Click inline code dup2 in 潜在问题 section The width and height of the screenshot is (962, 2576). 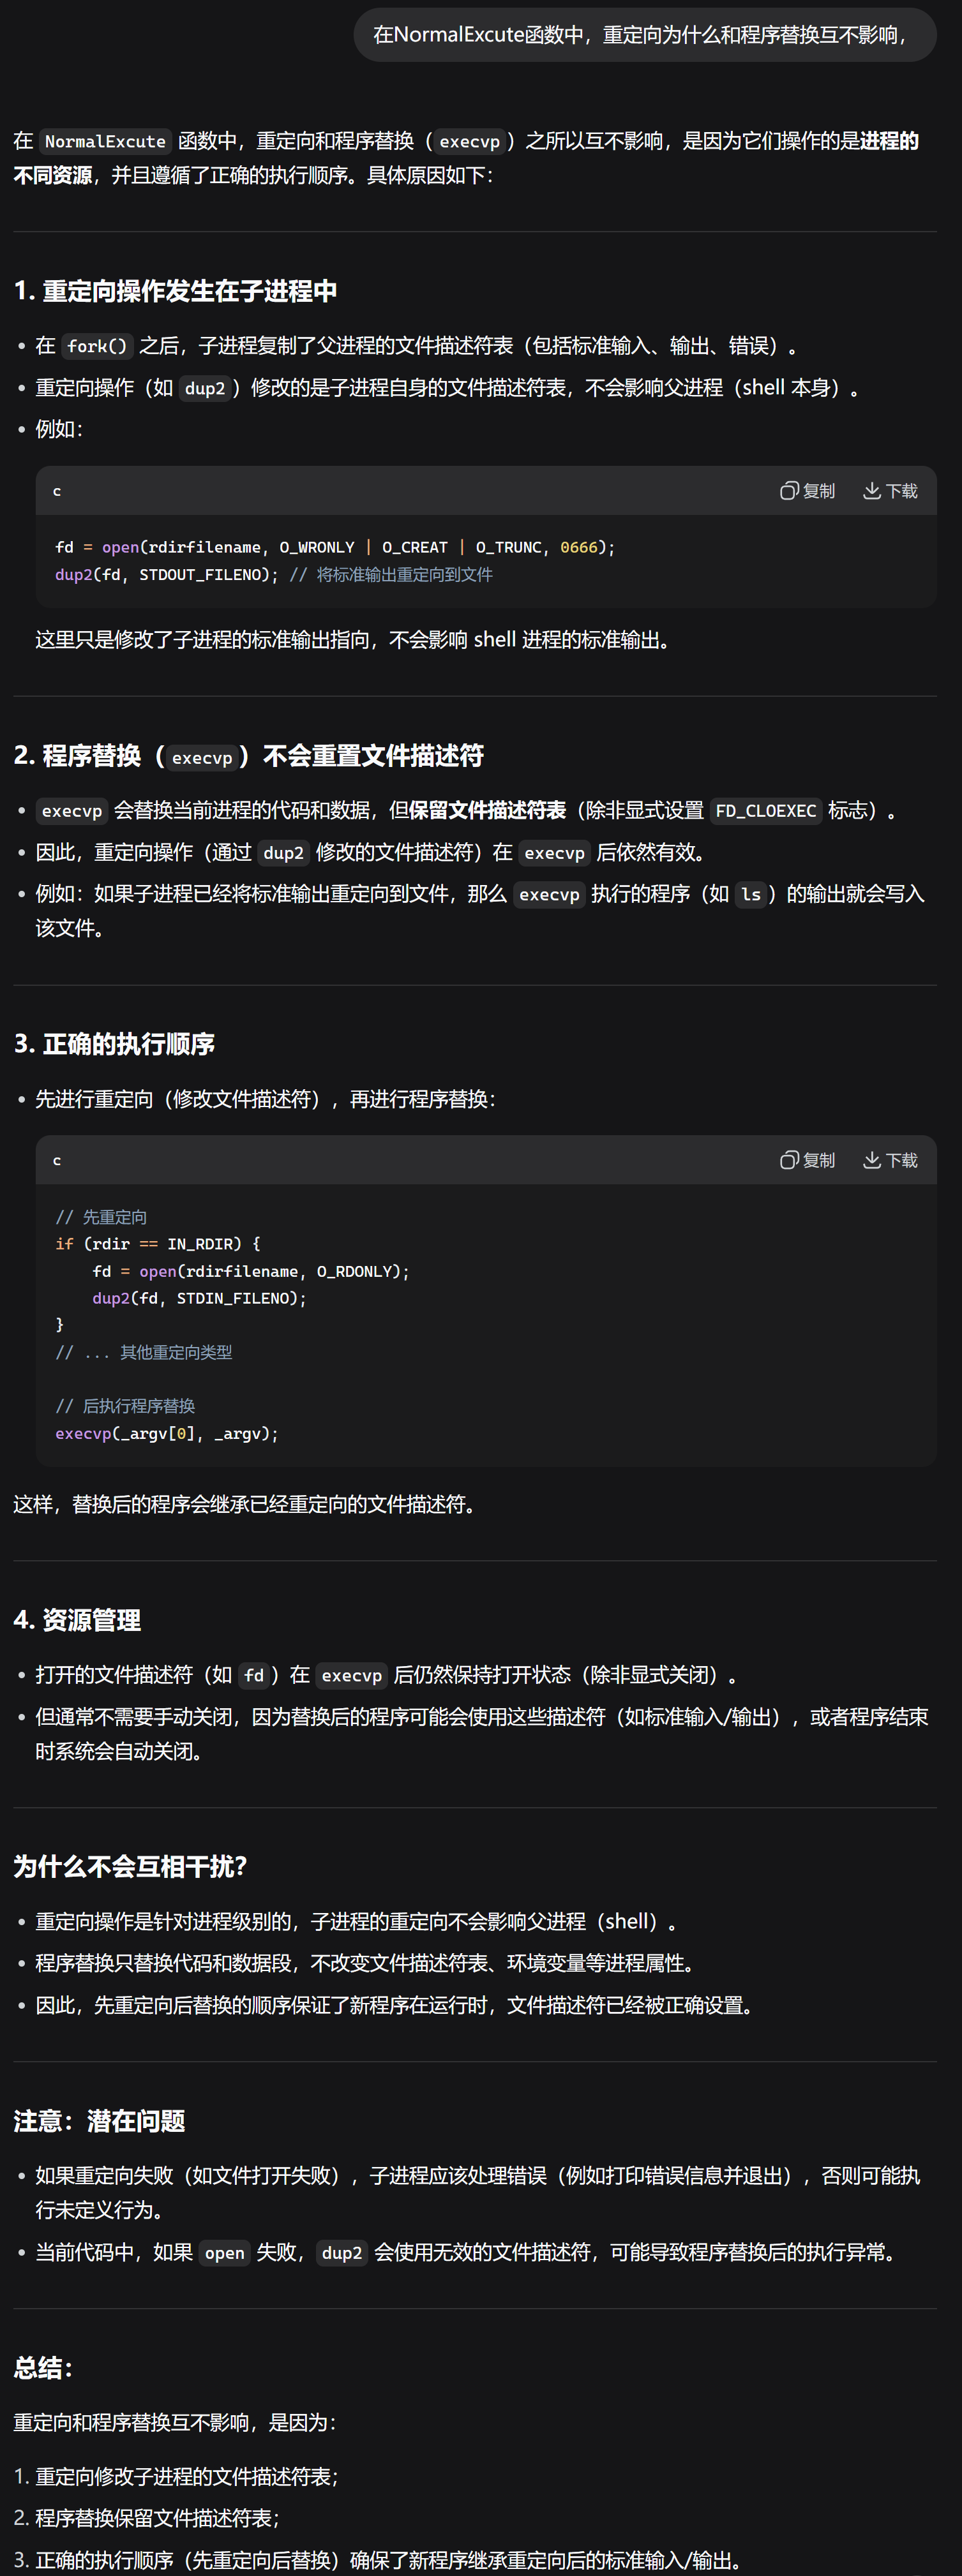point(342,2253)
